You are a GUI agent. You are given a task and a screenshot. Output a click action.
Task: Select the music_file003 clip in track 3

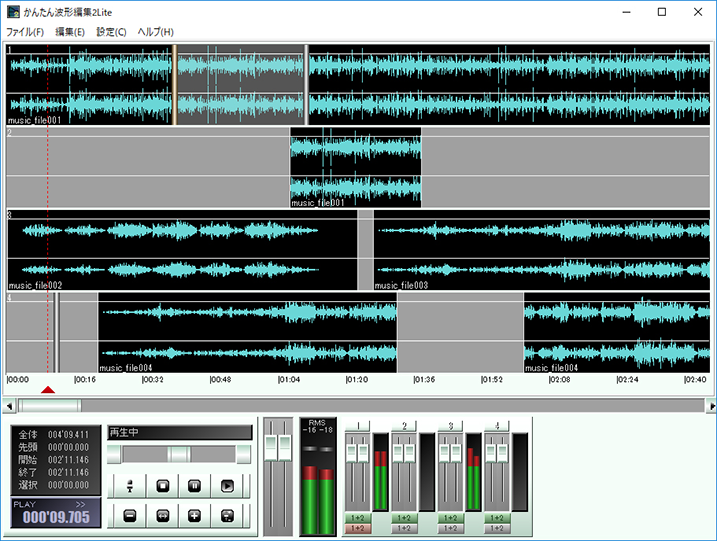[x=542, y=250]
